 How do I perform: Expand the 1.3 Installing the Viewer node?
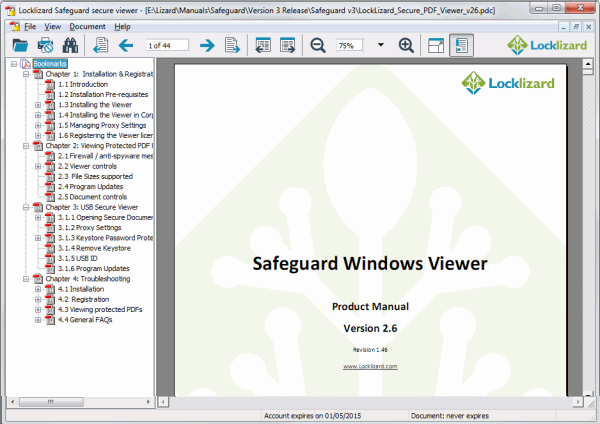click(x=38, y=104)
